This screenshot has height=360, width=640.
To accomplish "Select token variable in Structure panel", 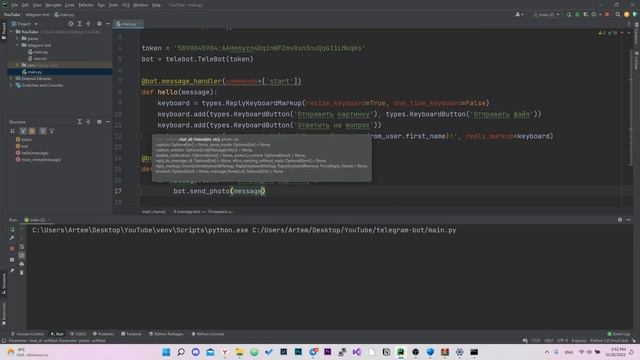I will 24,140.
